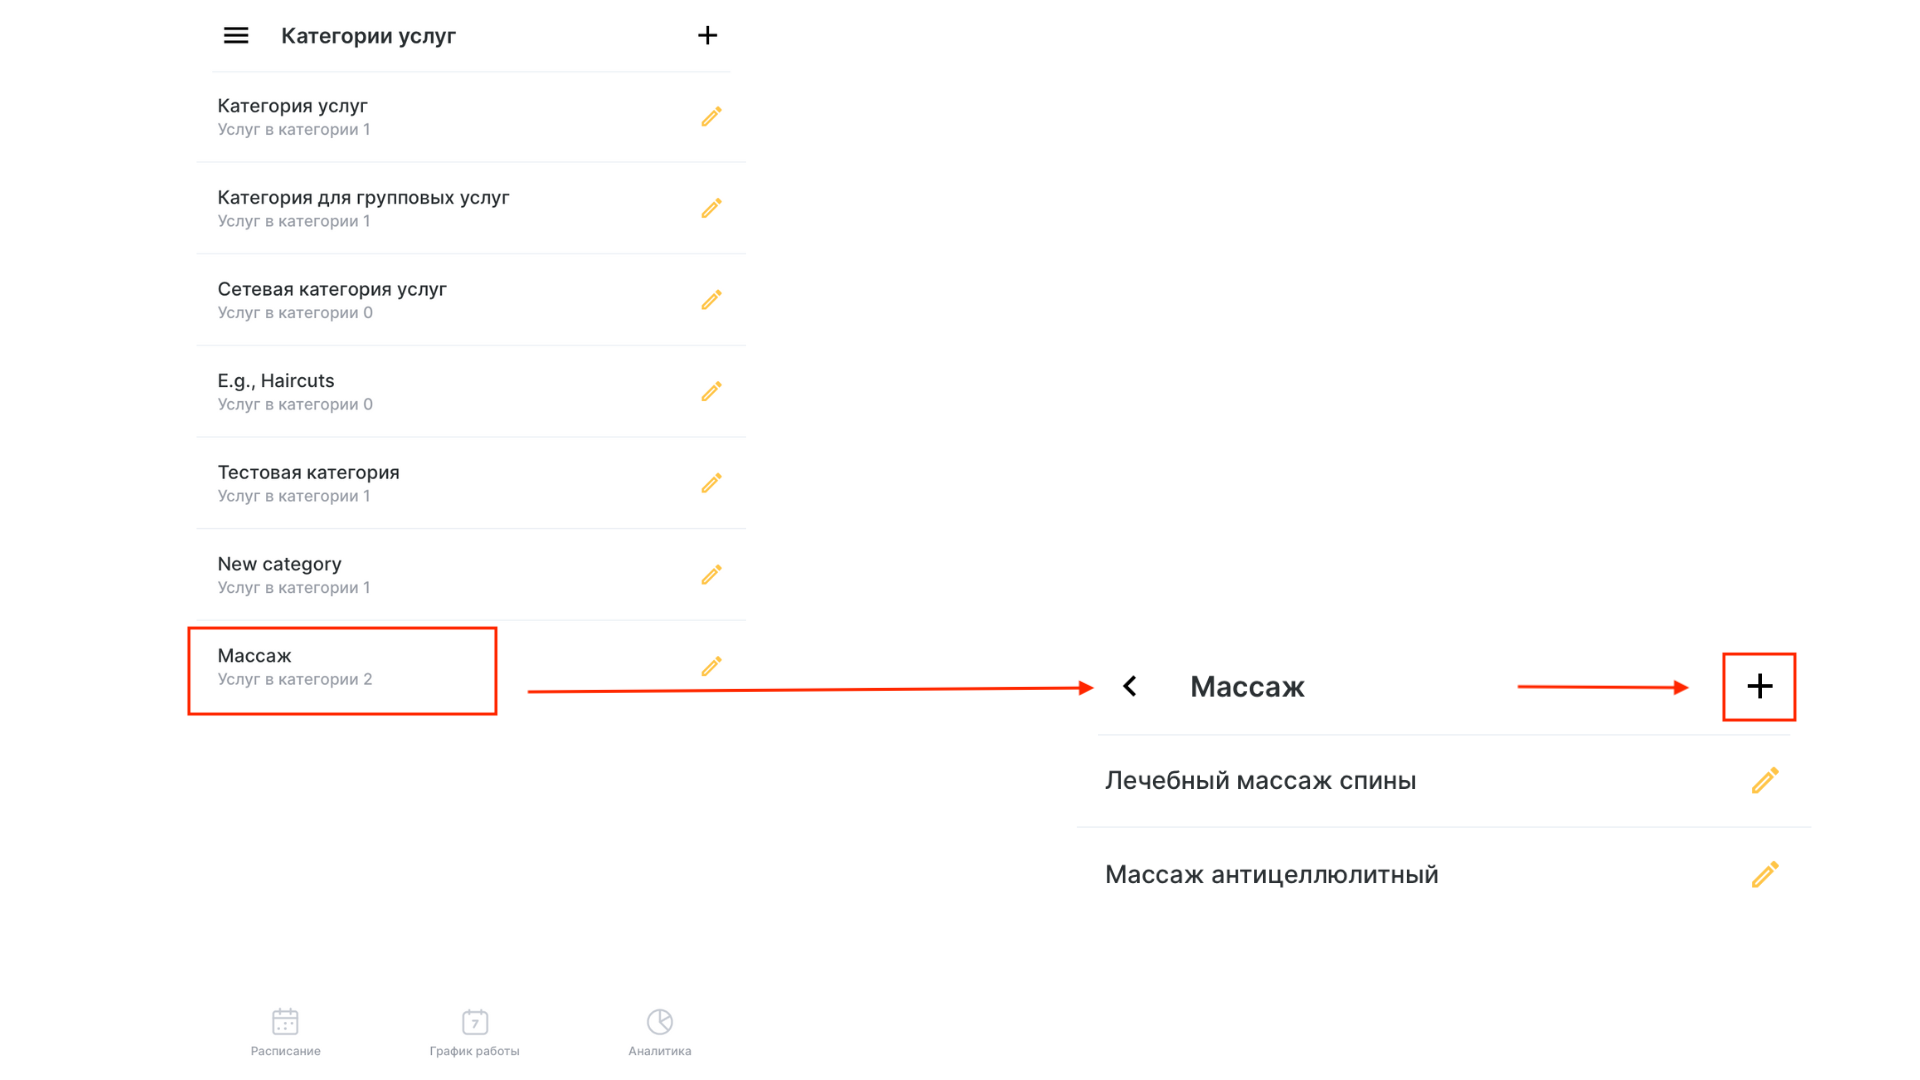Switch to the График работы tab
The width and height of the screenshot is (1920, 1080).
click(475, 1032)
